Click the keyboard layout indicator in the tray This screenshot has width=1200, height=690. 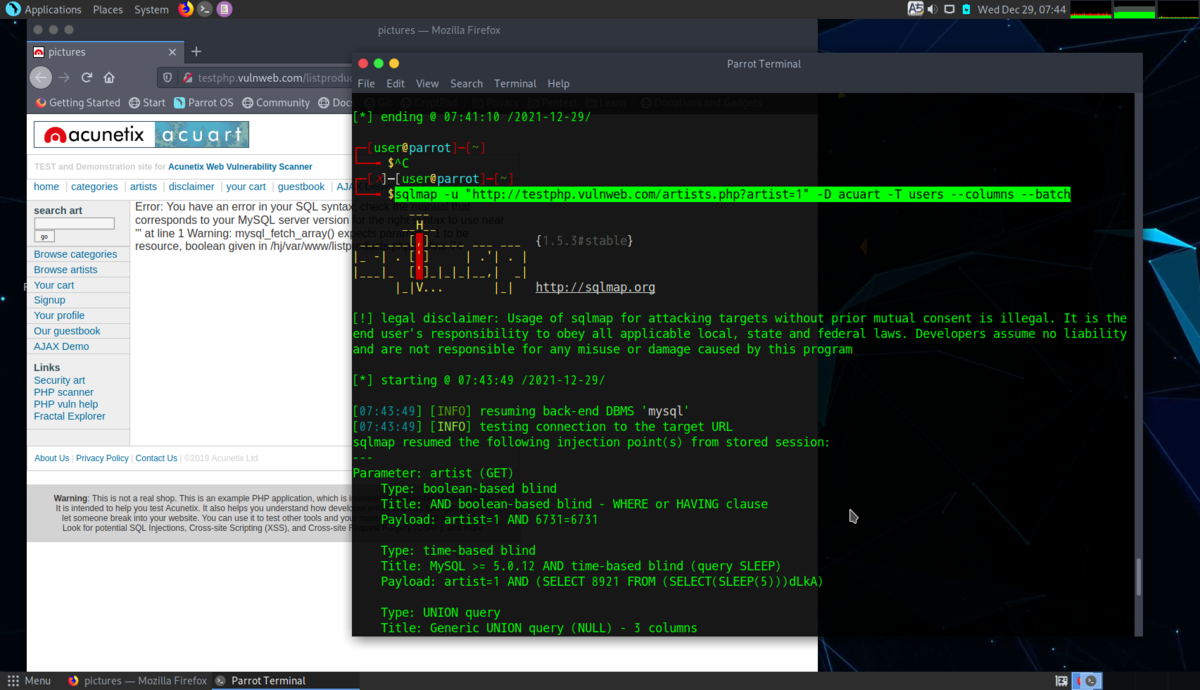(915, 9)
